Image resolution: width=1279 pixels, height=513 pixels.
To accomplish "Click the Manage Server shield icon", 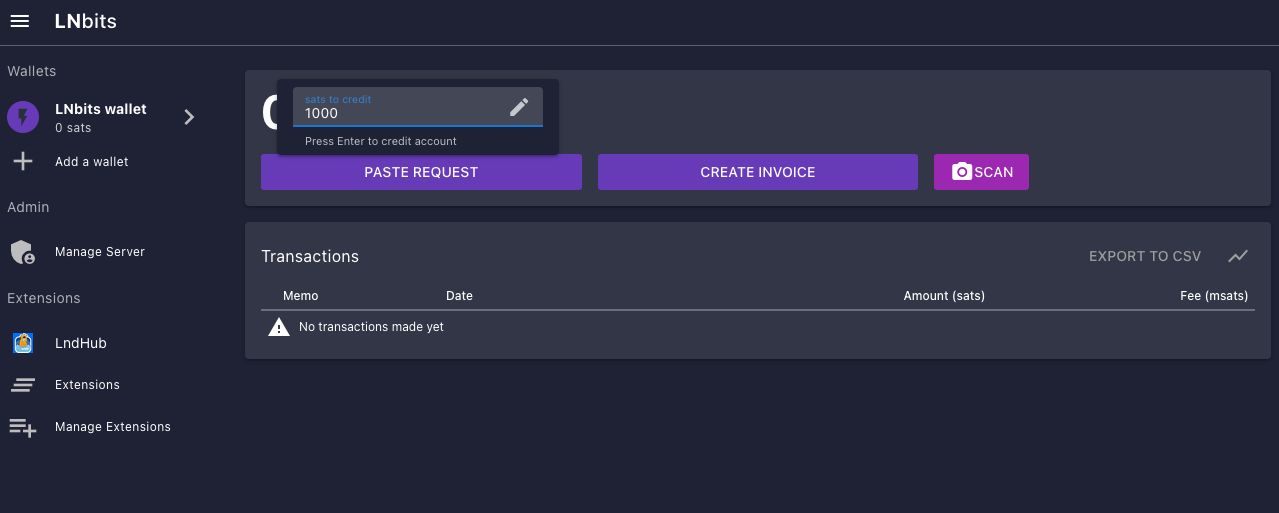I will (23, 252).
